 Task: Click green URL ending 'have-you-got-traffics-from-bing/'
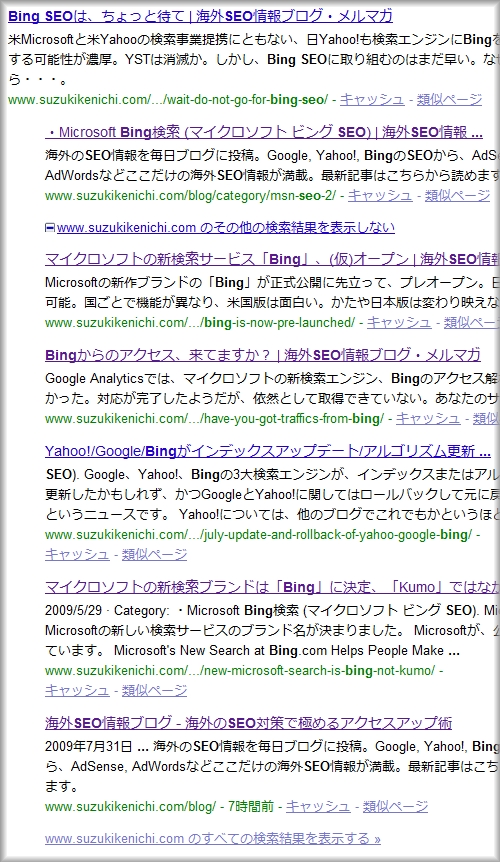215,419
